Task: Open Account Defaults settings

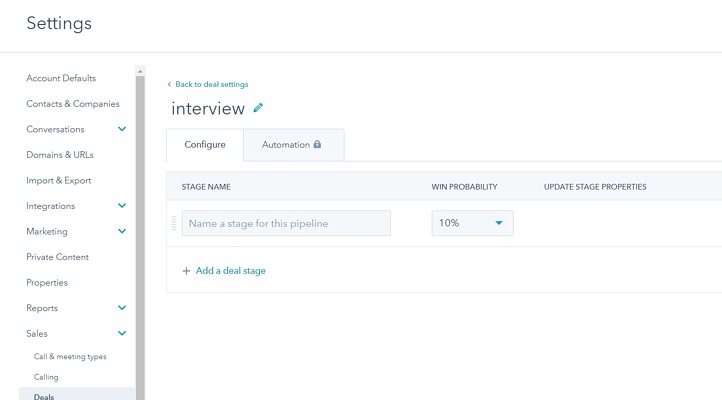Action: 61,78
